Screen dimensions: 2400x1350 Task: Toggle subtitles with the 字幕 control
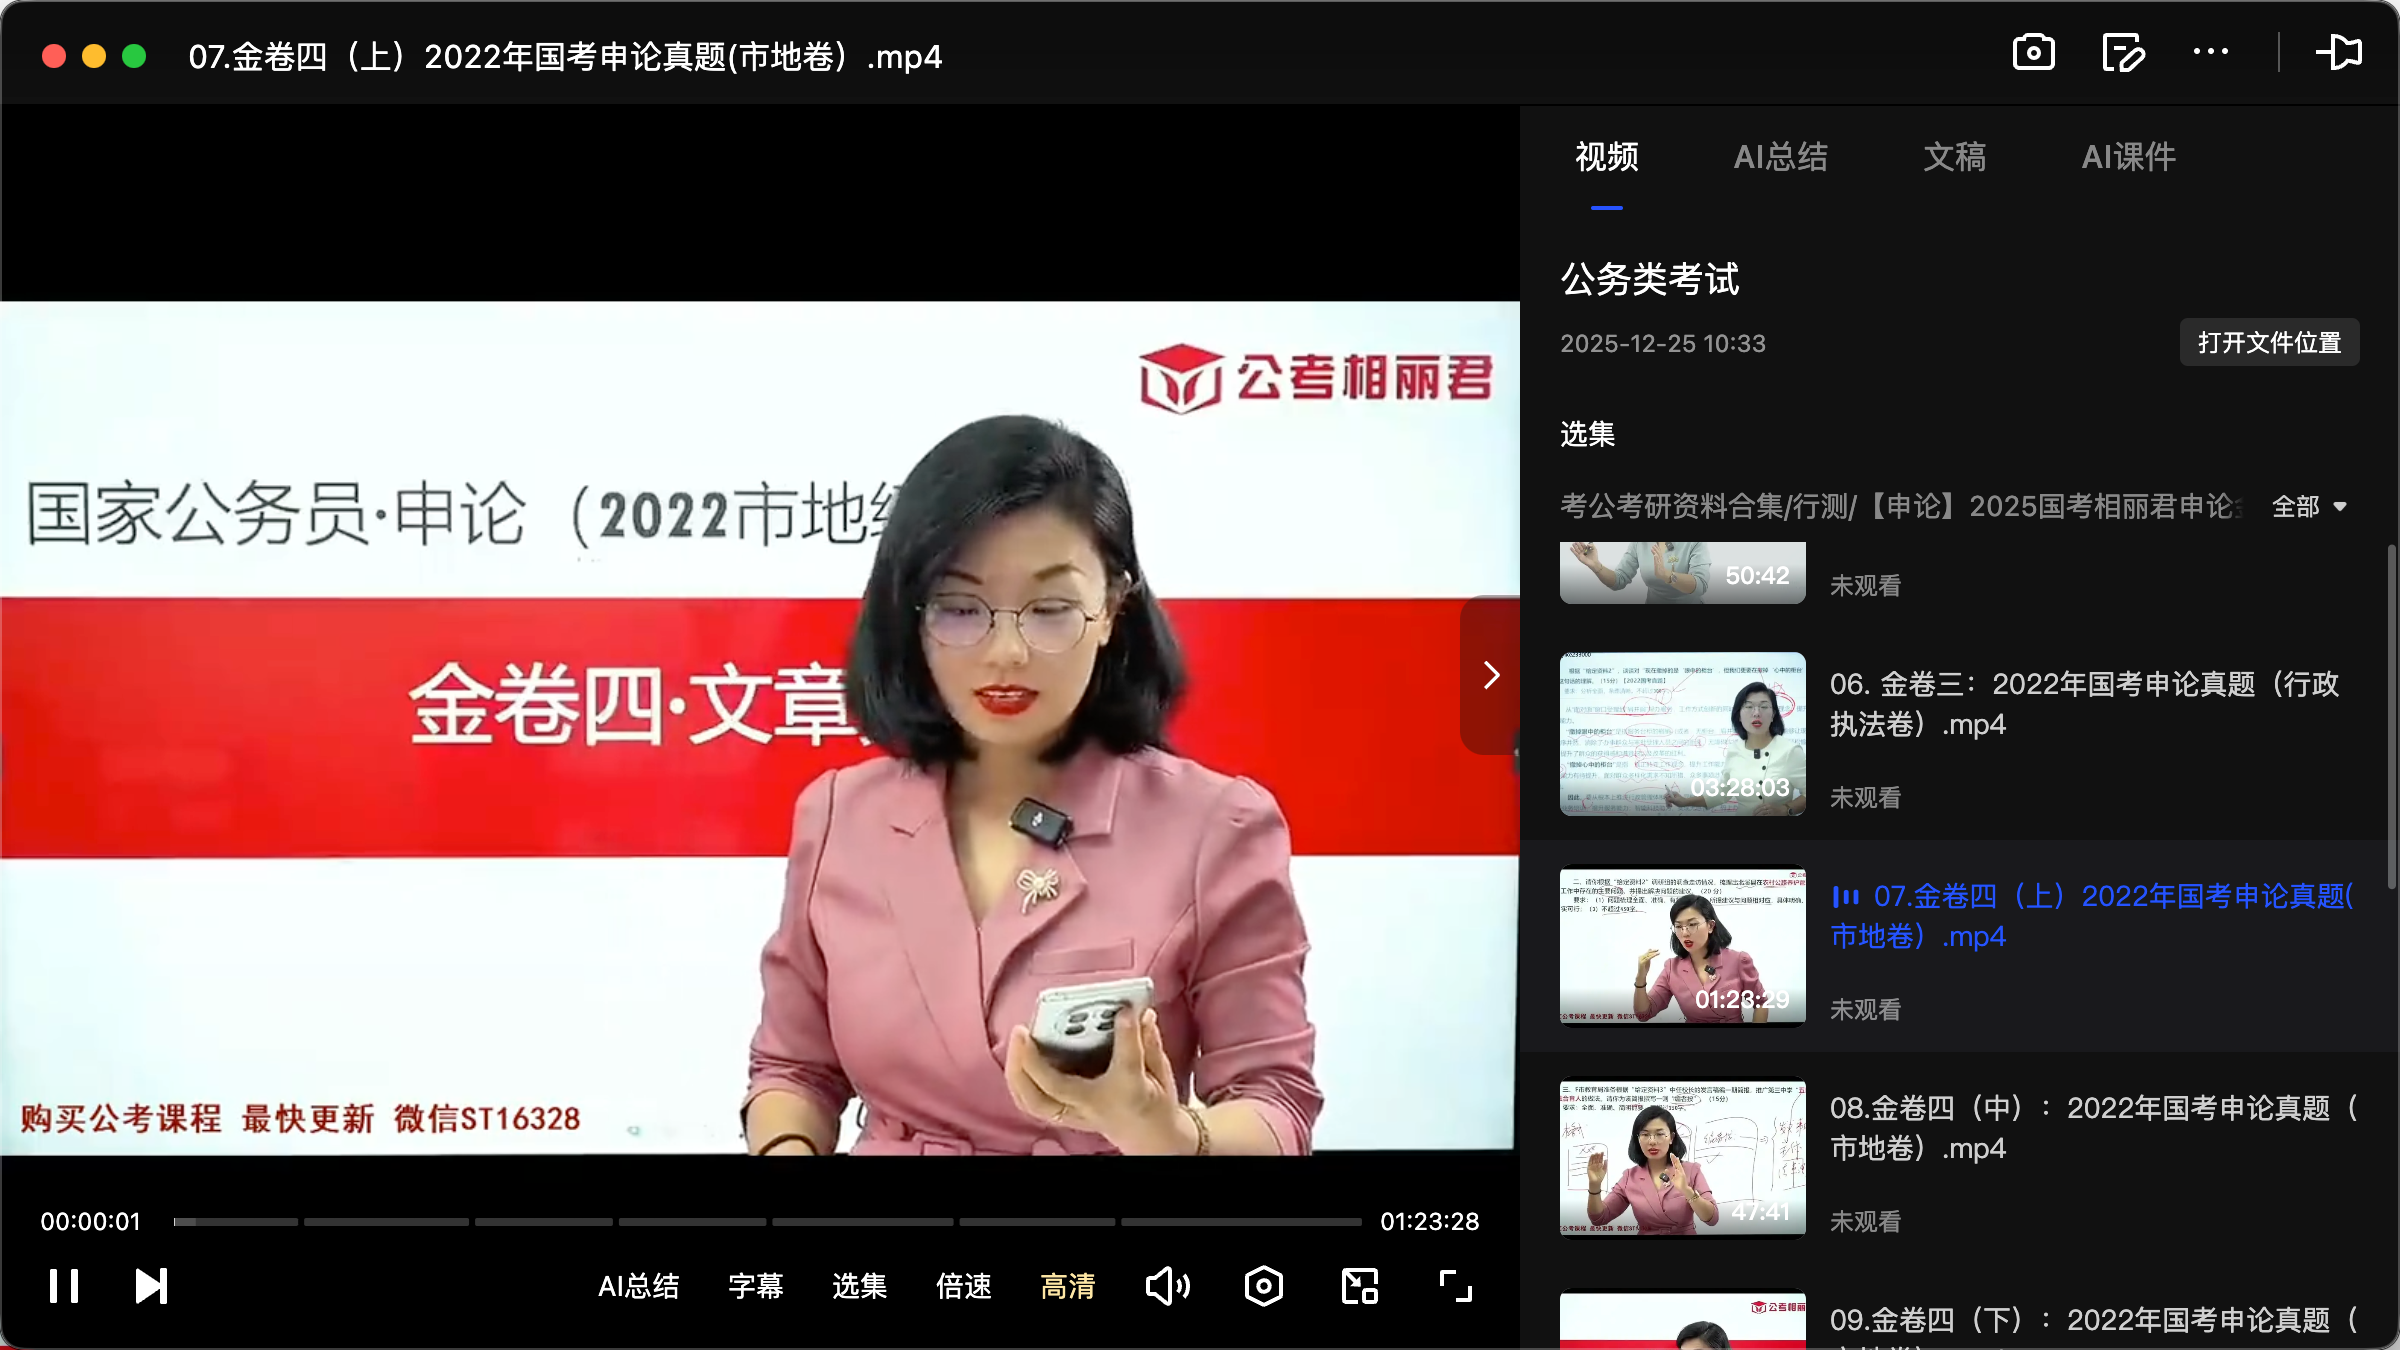tap(757, 1286)
